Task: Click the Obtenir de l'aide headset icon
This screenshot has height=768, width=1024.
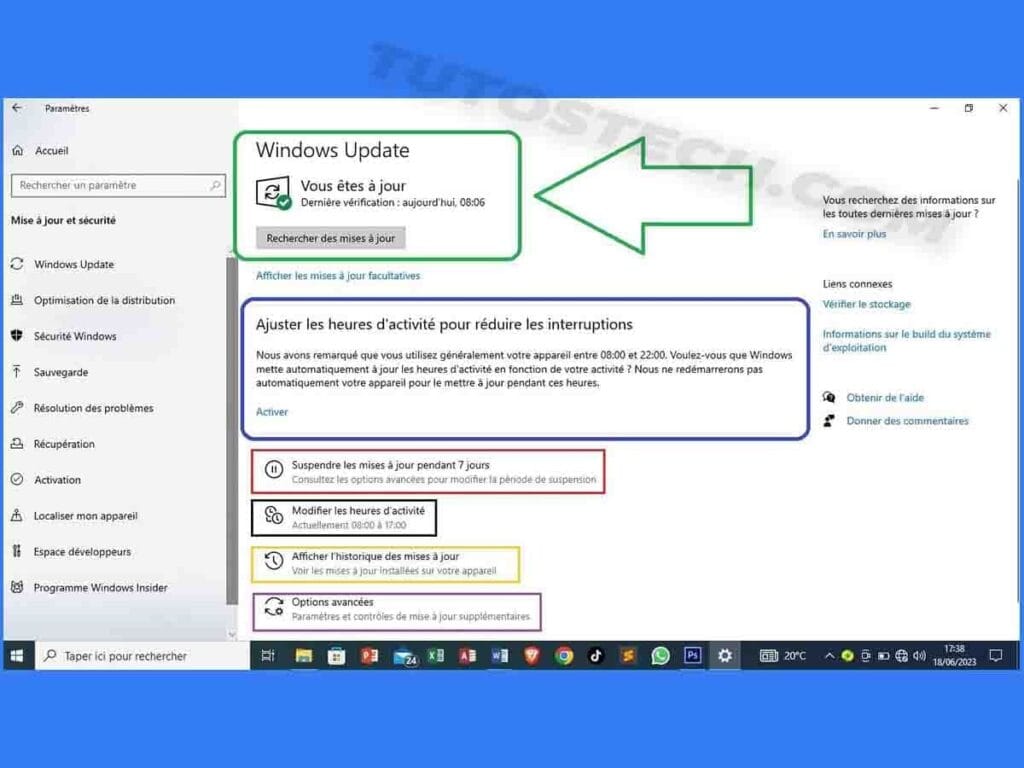Action: tap(829, 397)
